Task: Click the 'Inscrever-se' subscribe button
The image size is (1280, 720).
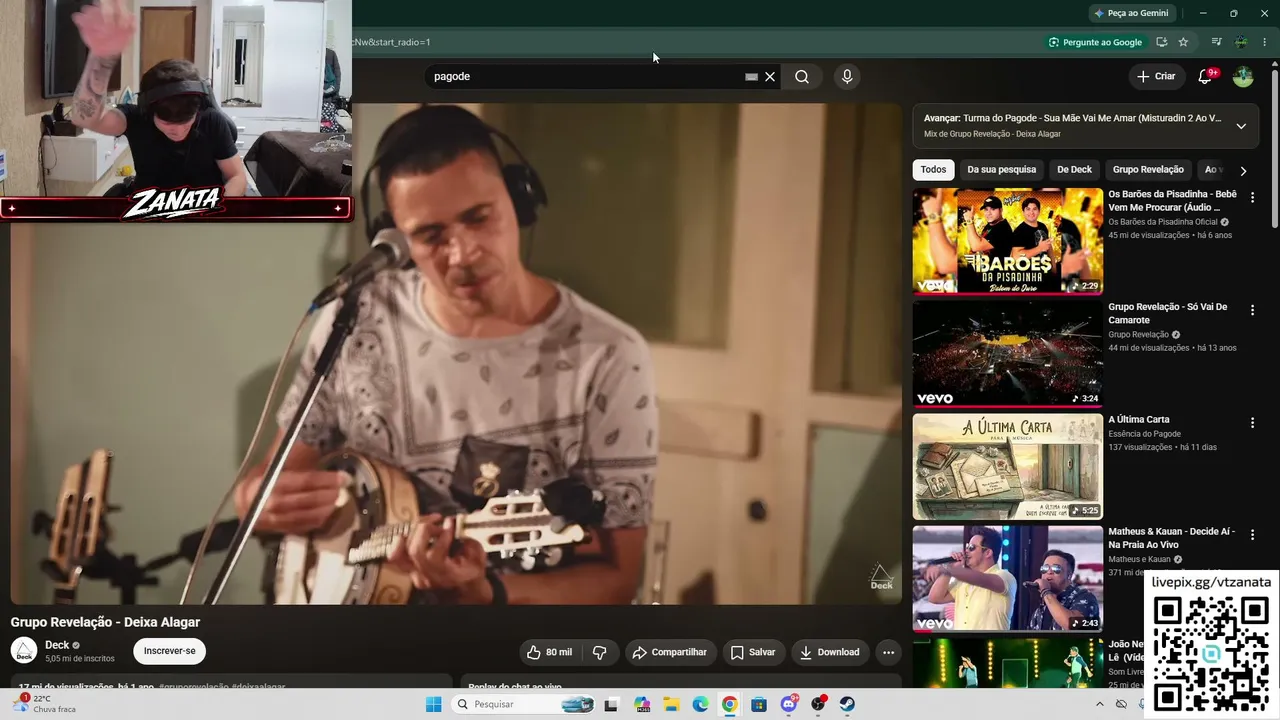Action: (170, 651)
